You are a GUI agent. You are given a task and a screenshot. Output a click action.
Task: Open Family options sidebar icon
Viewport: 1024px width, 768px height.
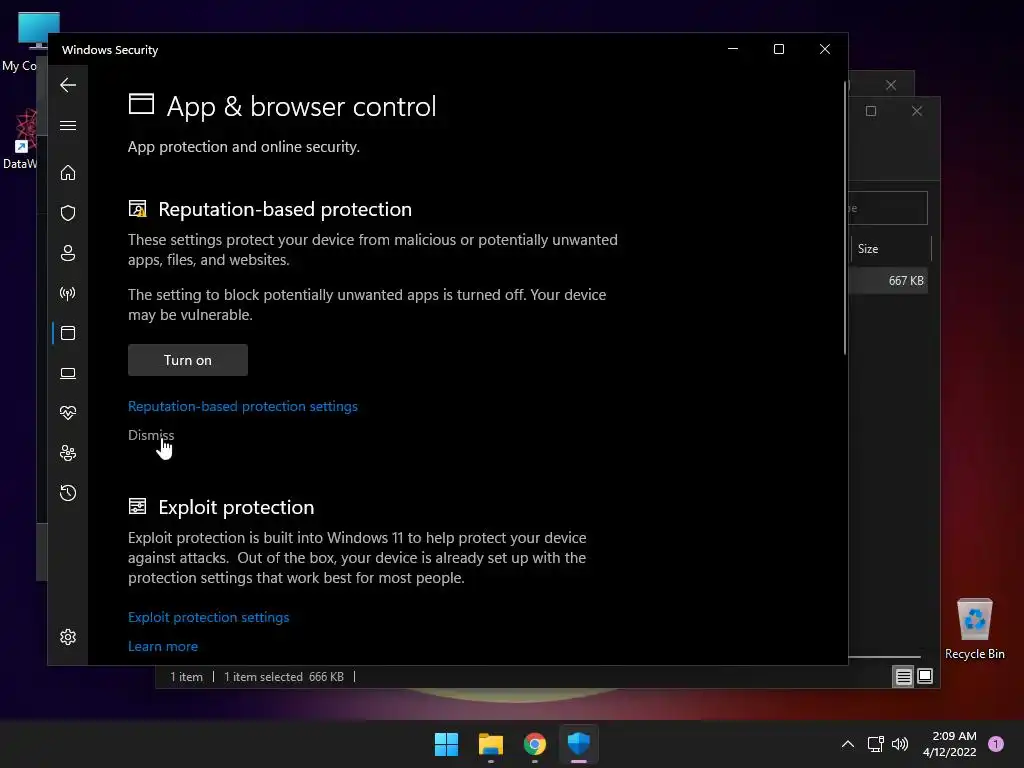[68, 453]
